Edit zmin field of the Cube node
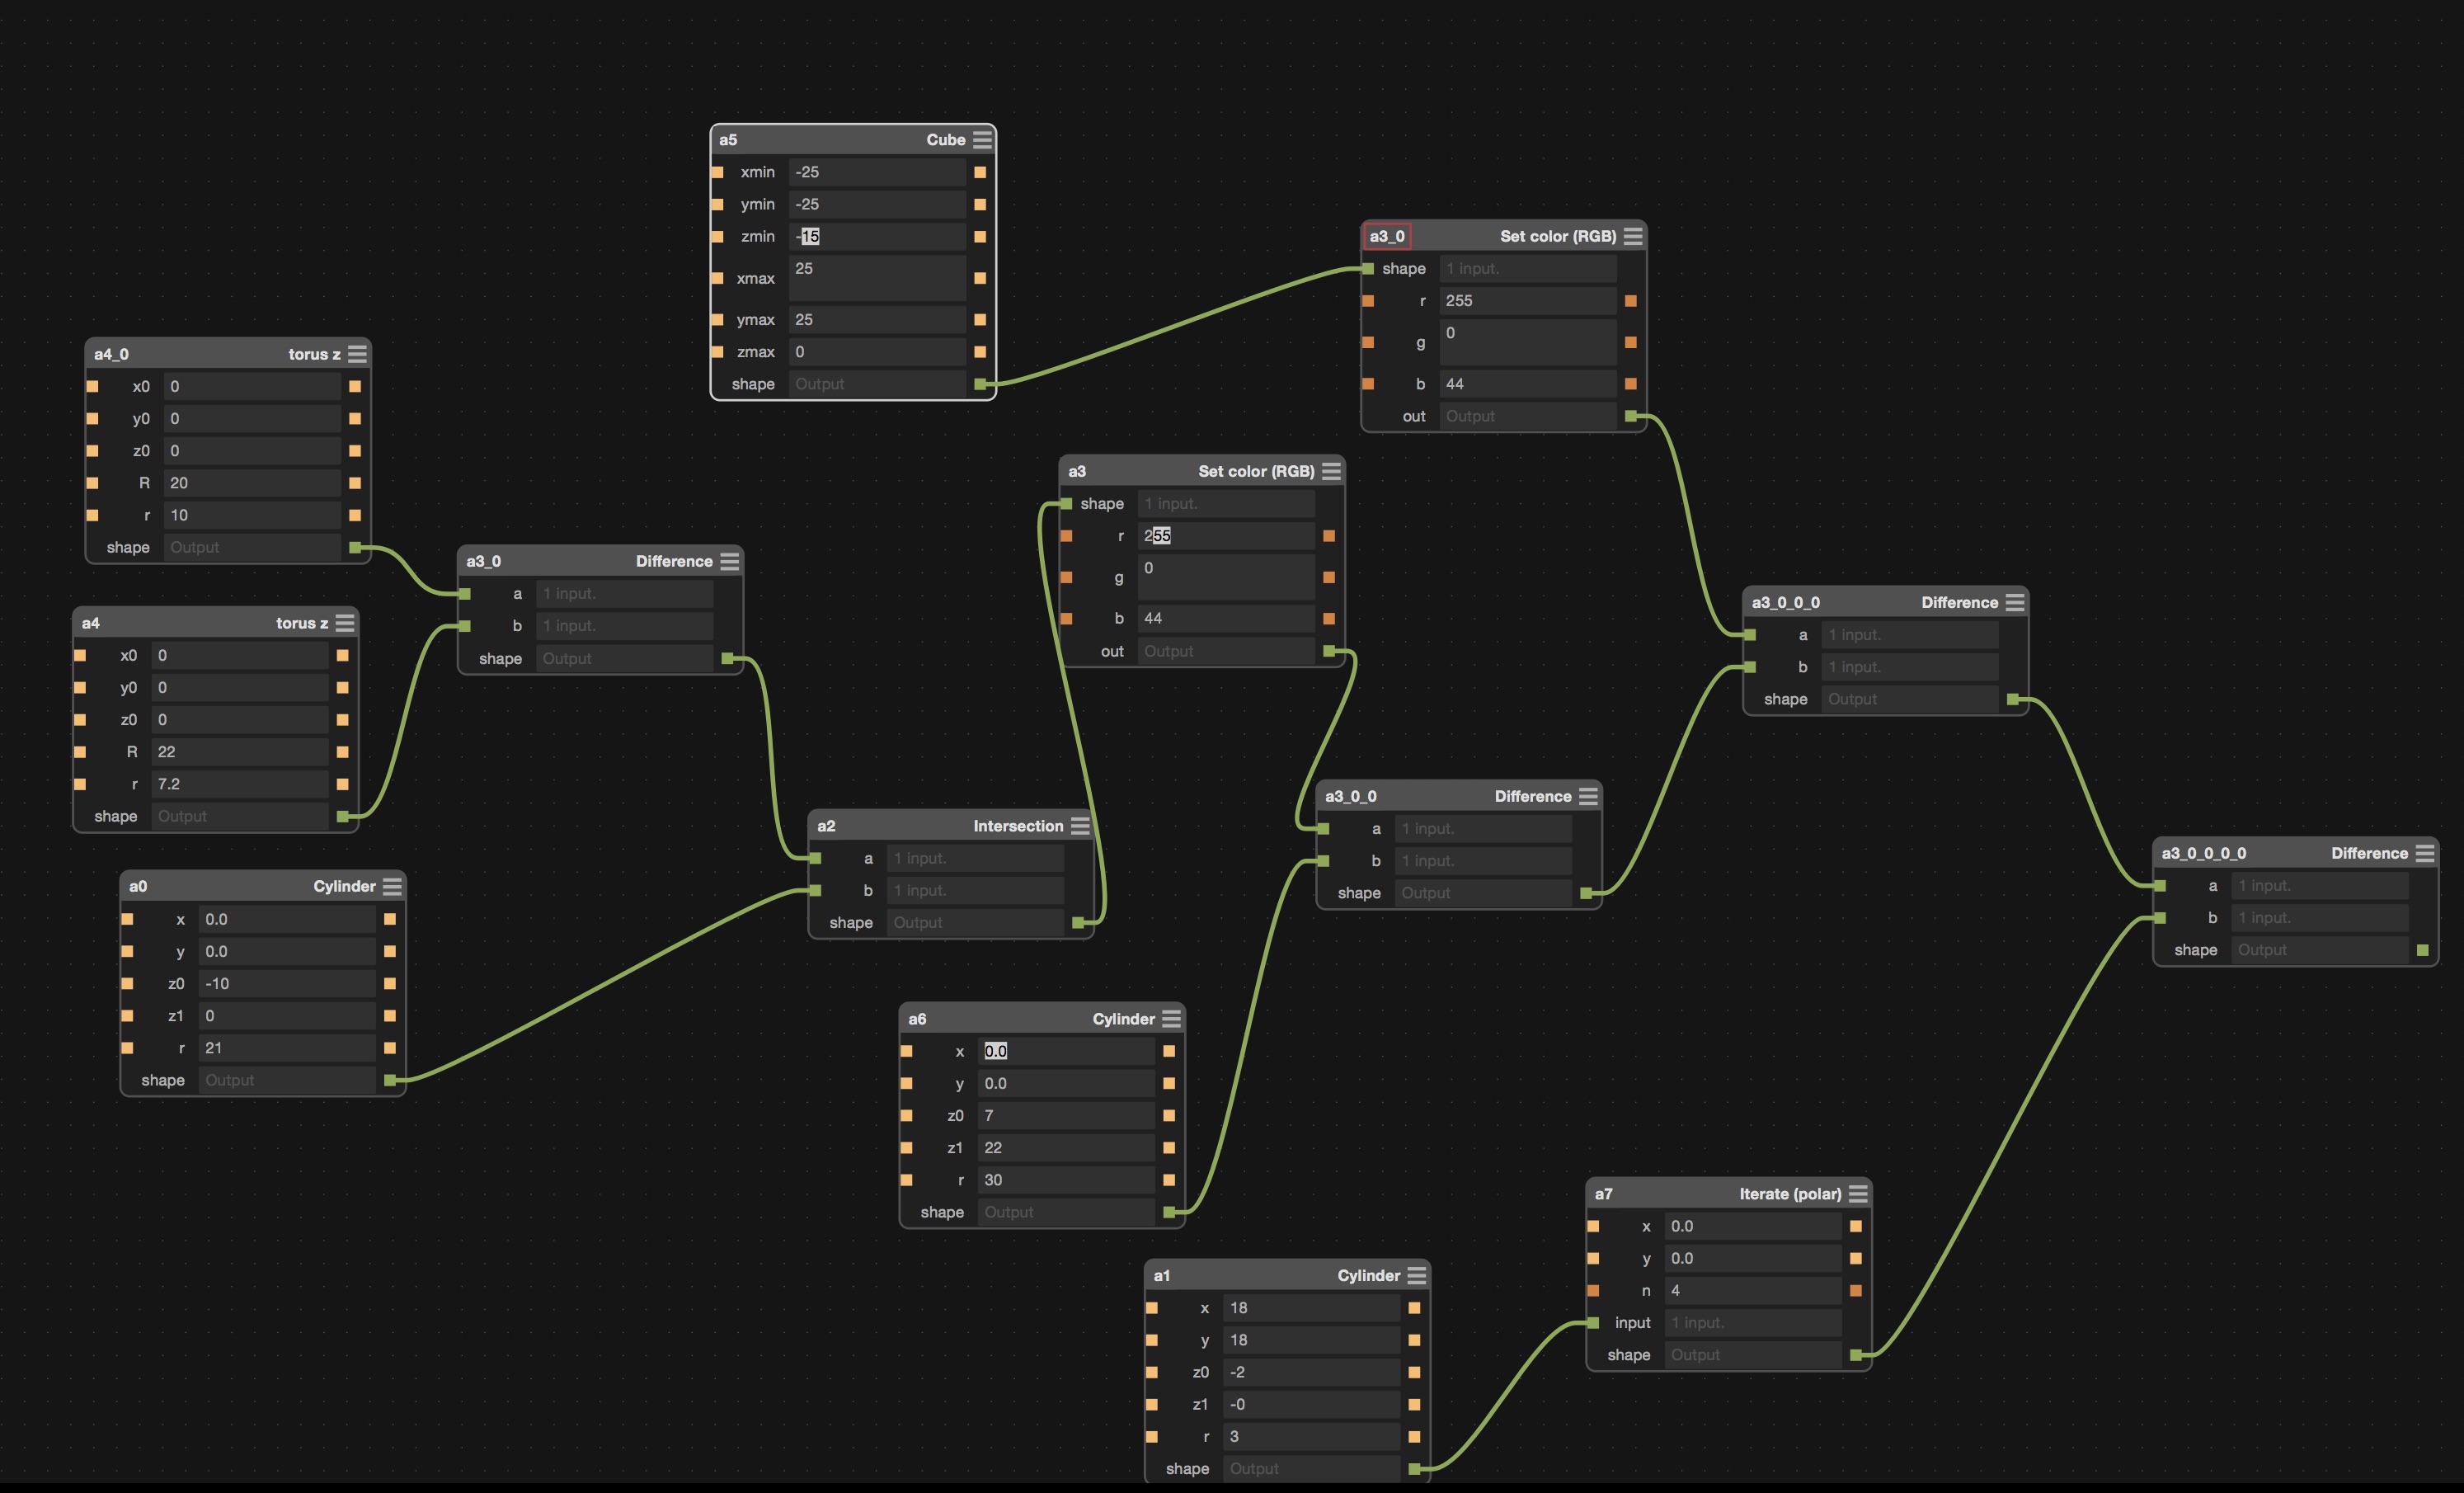2464x1493 pixels. coord(876,237)
